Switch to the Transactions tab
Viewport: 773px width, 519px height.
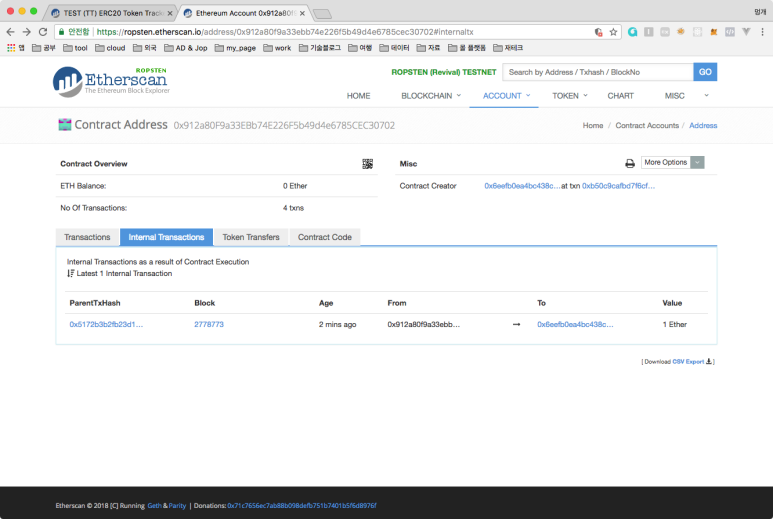tap(87, 237)
